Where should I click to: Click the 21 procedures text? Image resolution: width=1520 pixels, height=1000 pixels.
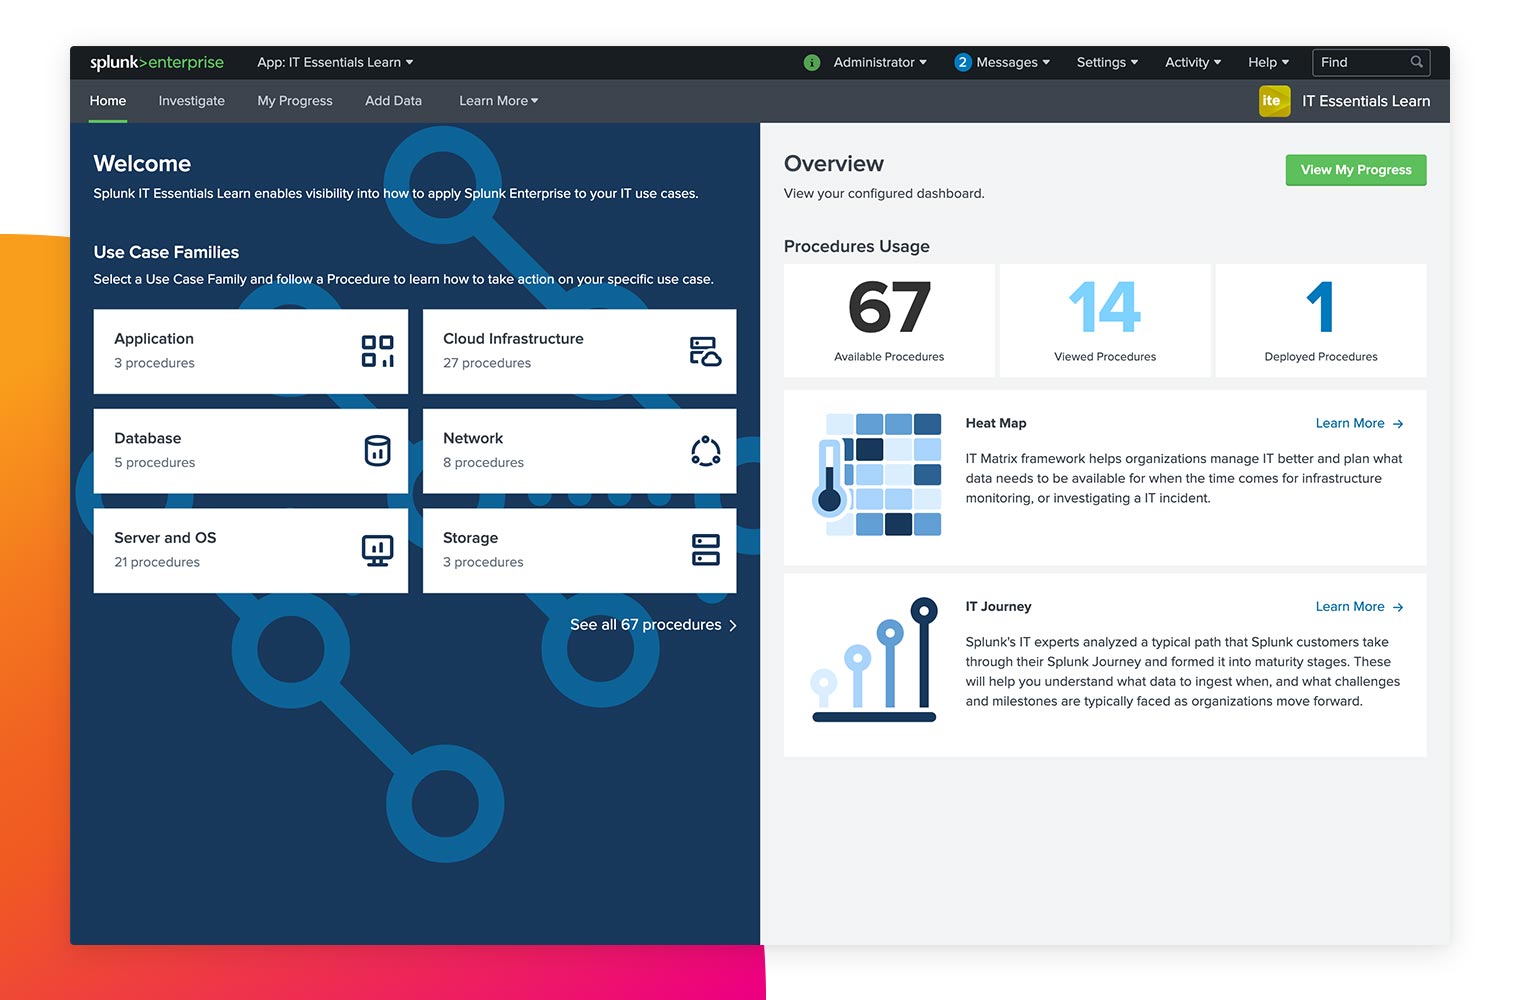click(157, 562)
